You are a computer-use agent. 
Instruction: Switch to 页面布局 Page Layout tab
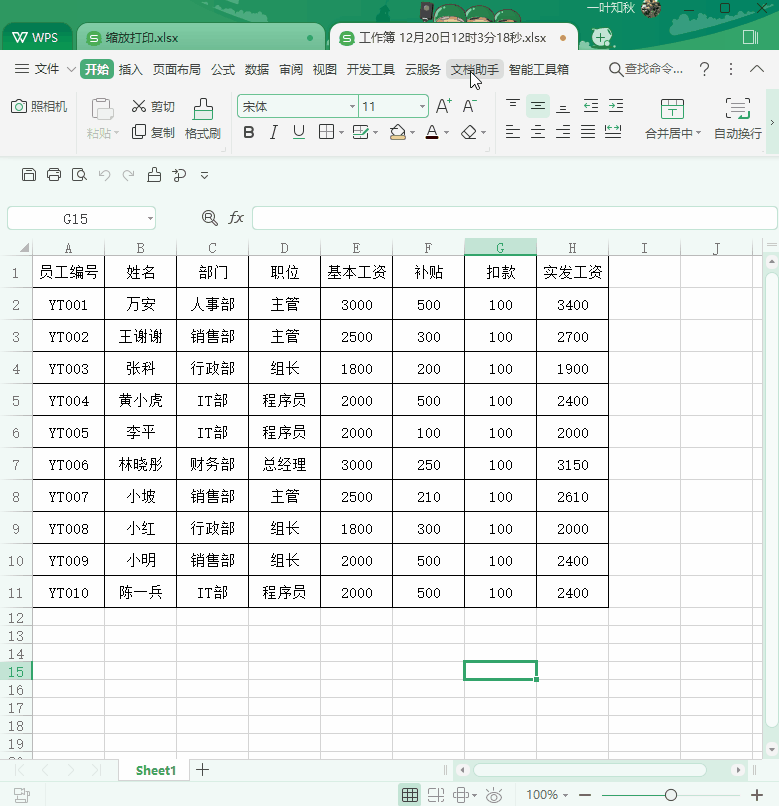click(176, 69)
